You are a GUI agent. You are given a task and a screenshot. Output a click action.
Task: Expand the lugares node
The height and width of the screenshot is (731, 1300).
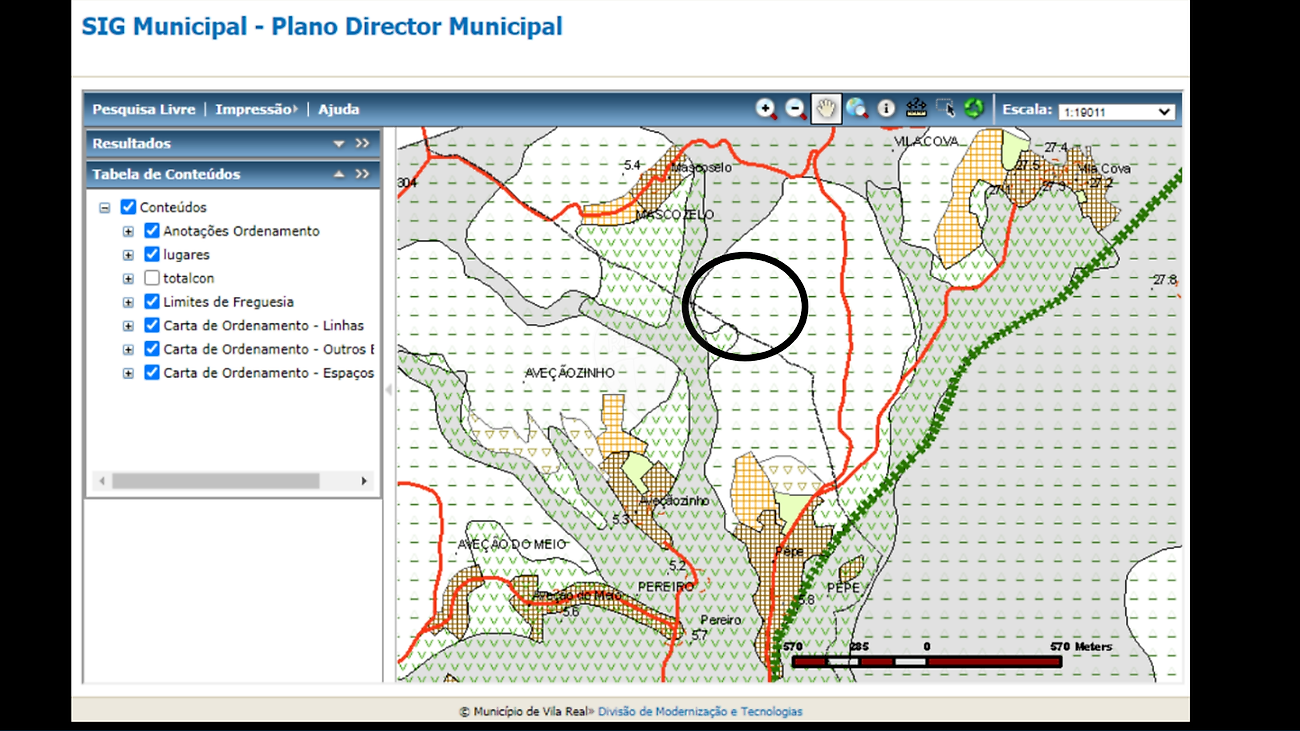[128, 255]
